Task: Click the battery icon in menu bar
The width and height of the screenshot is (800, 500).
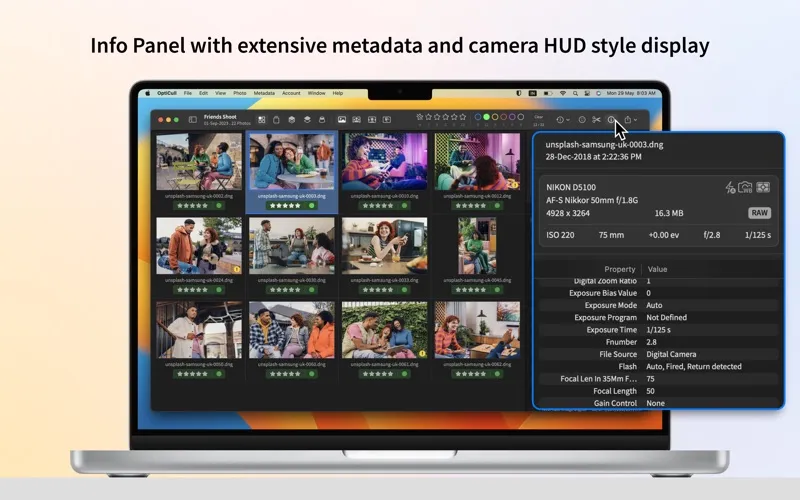Action: click(548, 93)
